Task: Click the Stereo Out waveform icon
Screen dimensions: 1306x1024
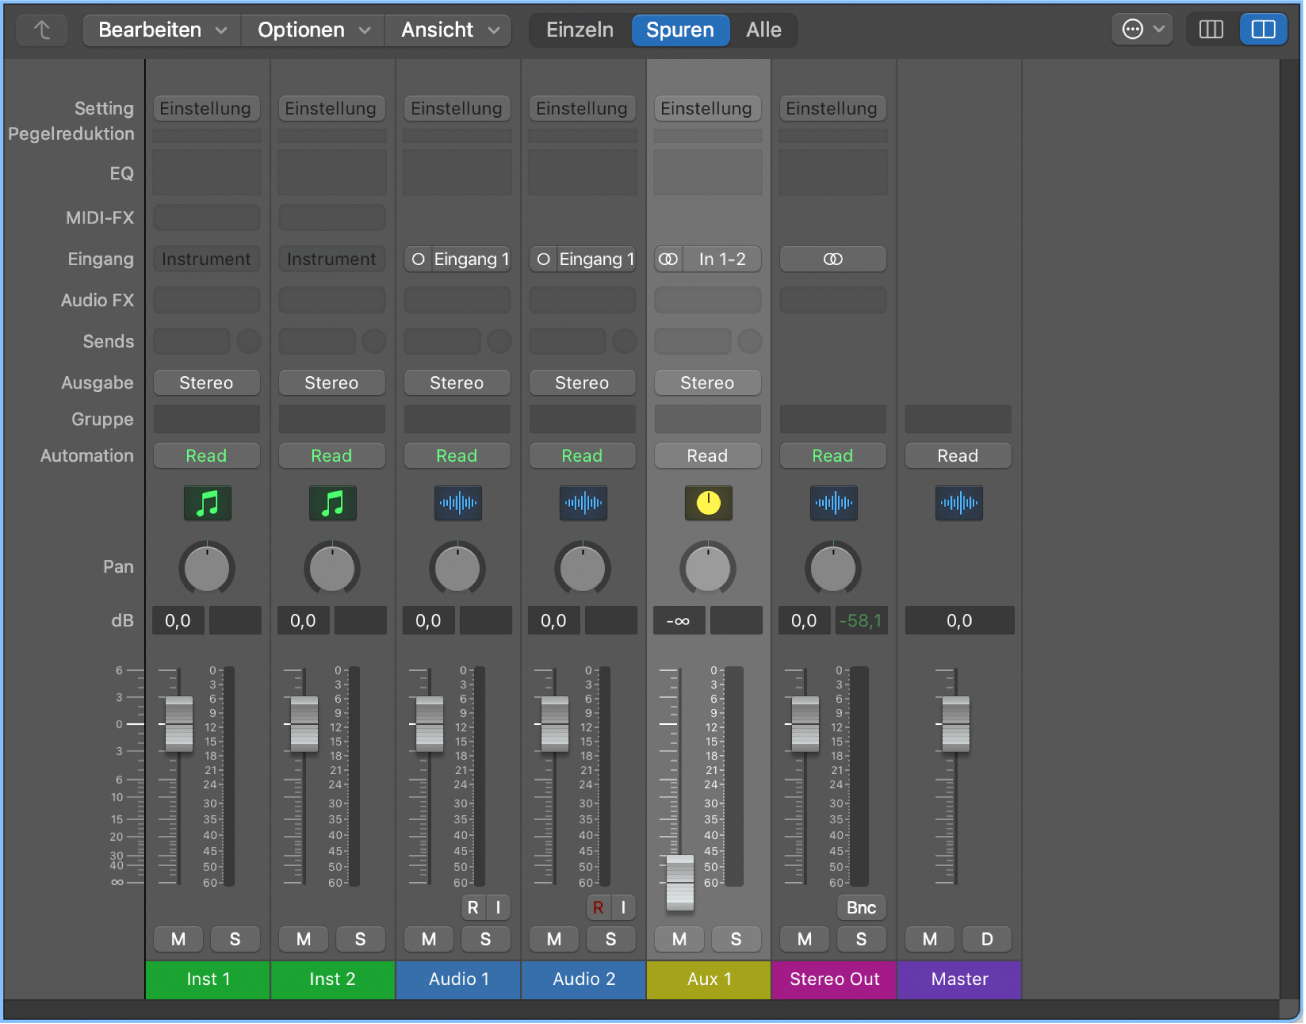Action: (x=834, y=503)
